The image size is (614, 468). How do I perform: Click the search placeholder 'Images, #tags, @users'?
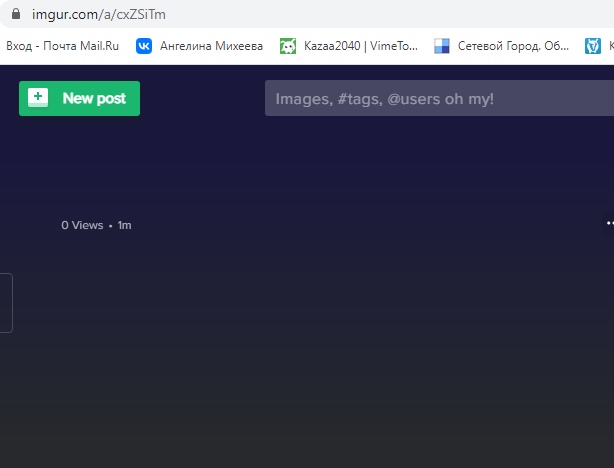click(384, 98)
